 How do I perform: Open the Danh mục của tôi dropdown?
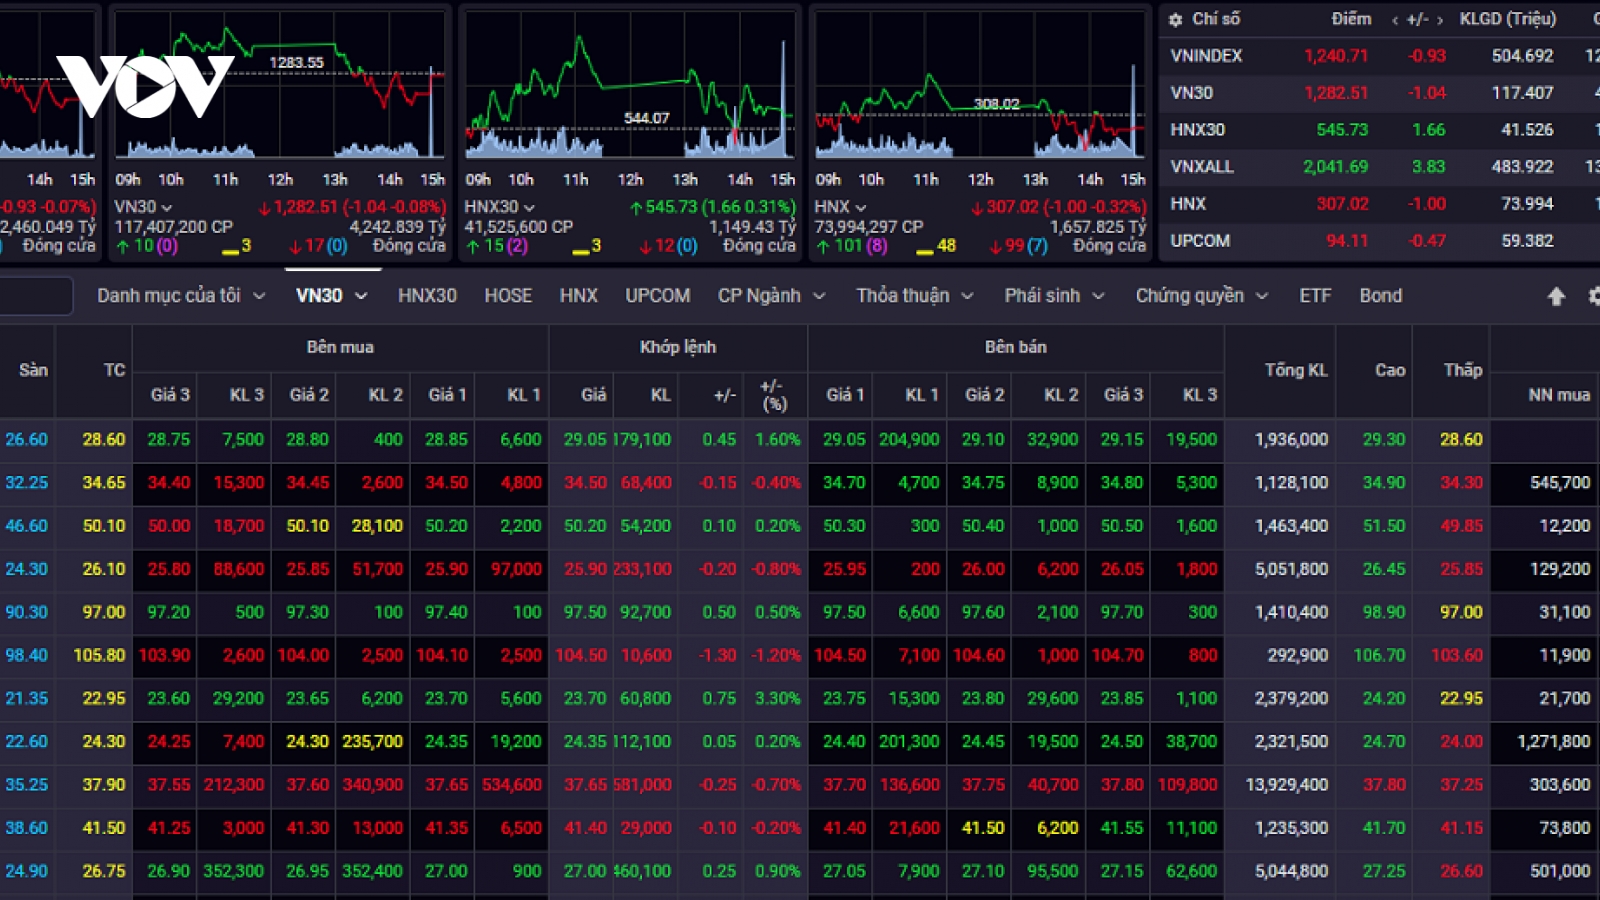click(x=181, y=296)
